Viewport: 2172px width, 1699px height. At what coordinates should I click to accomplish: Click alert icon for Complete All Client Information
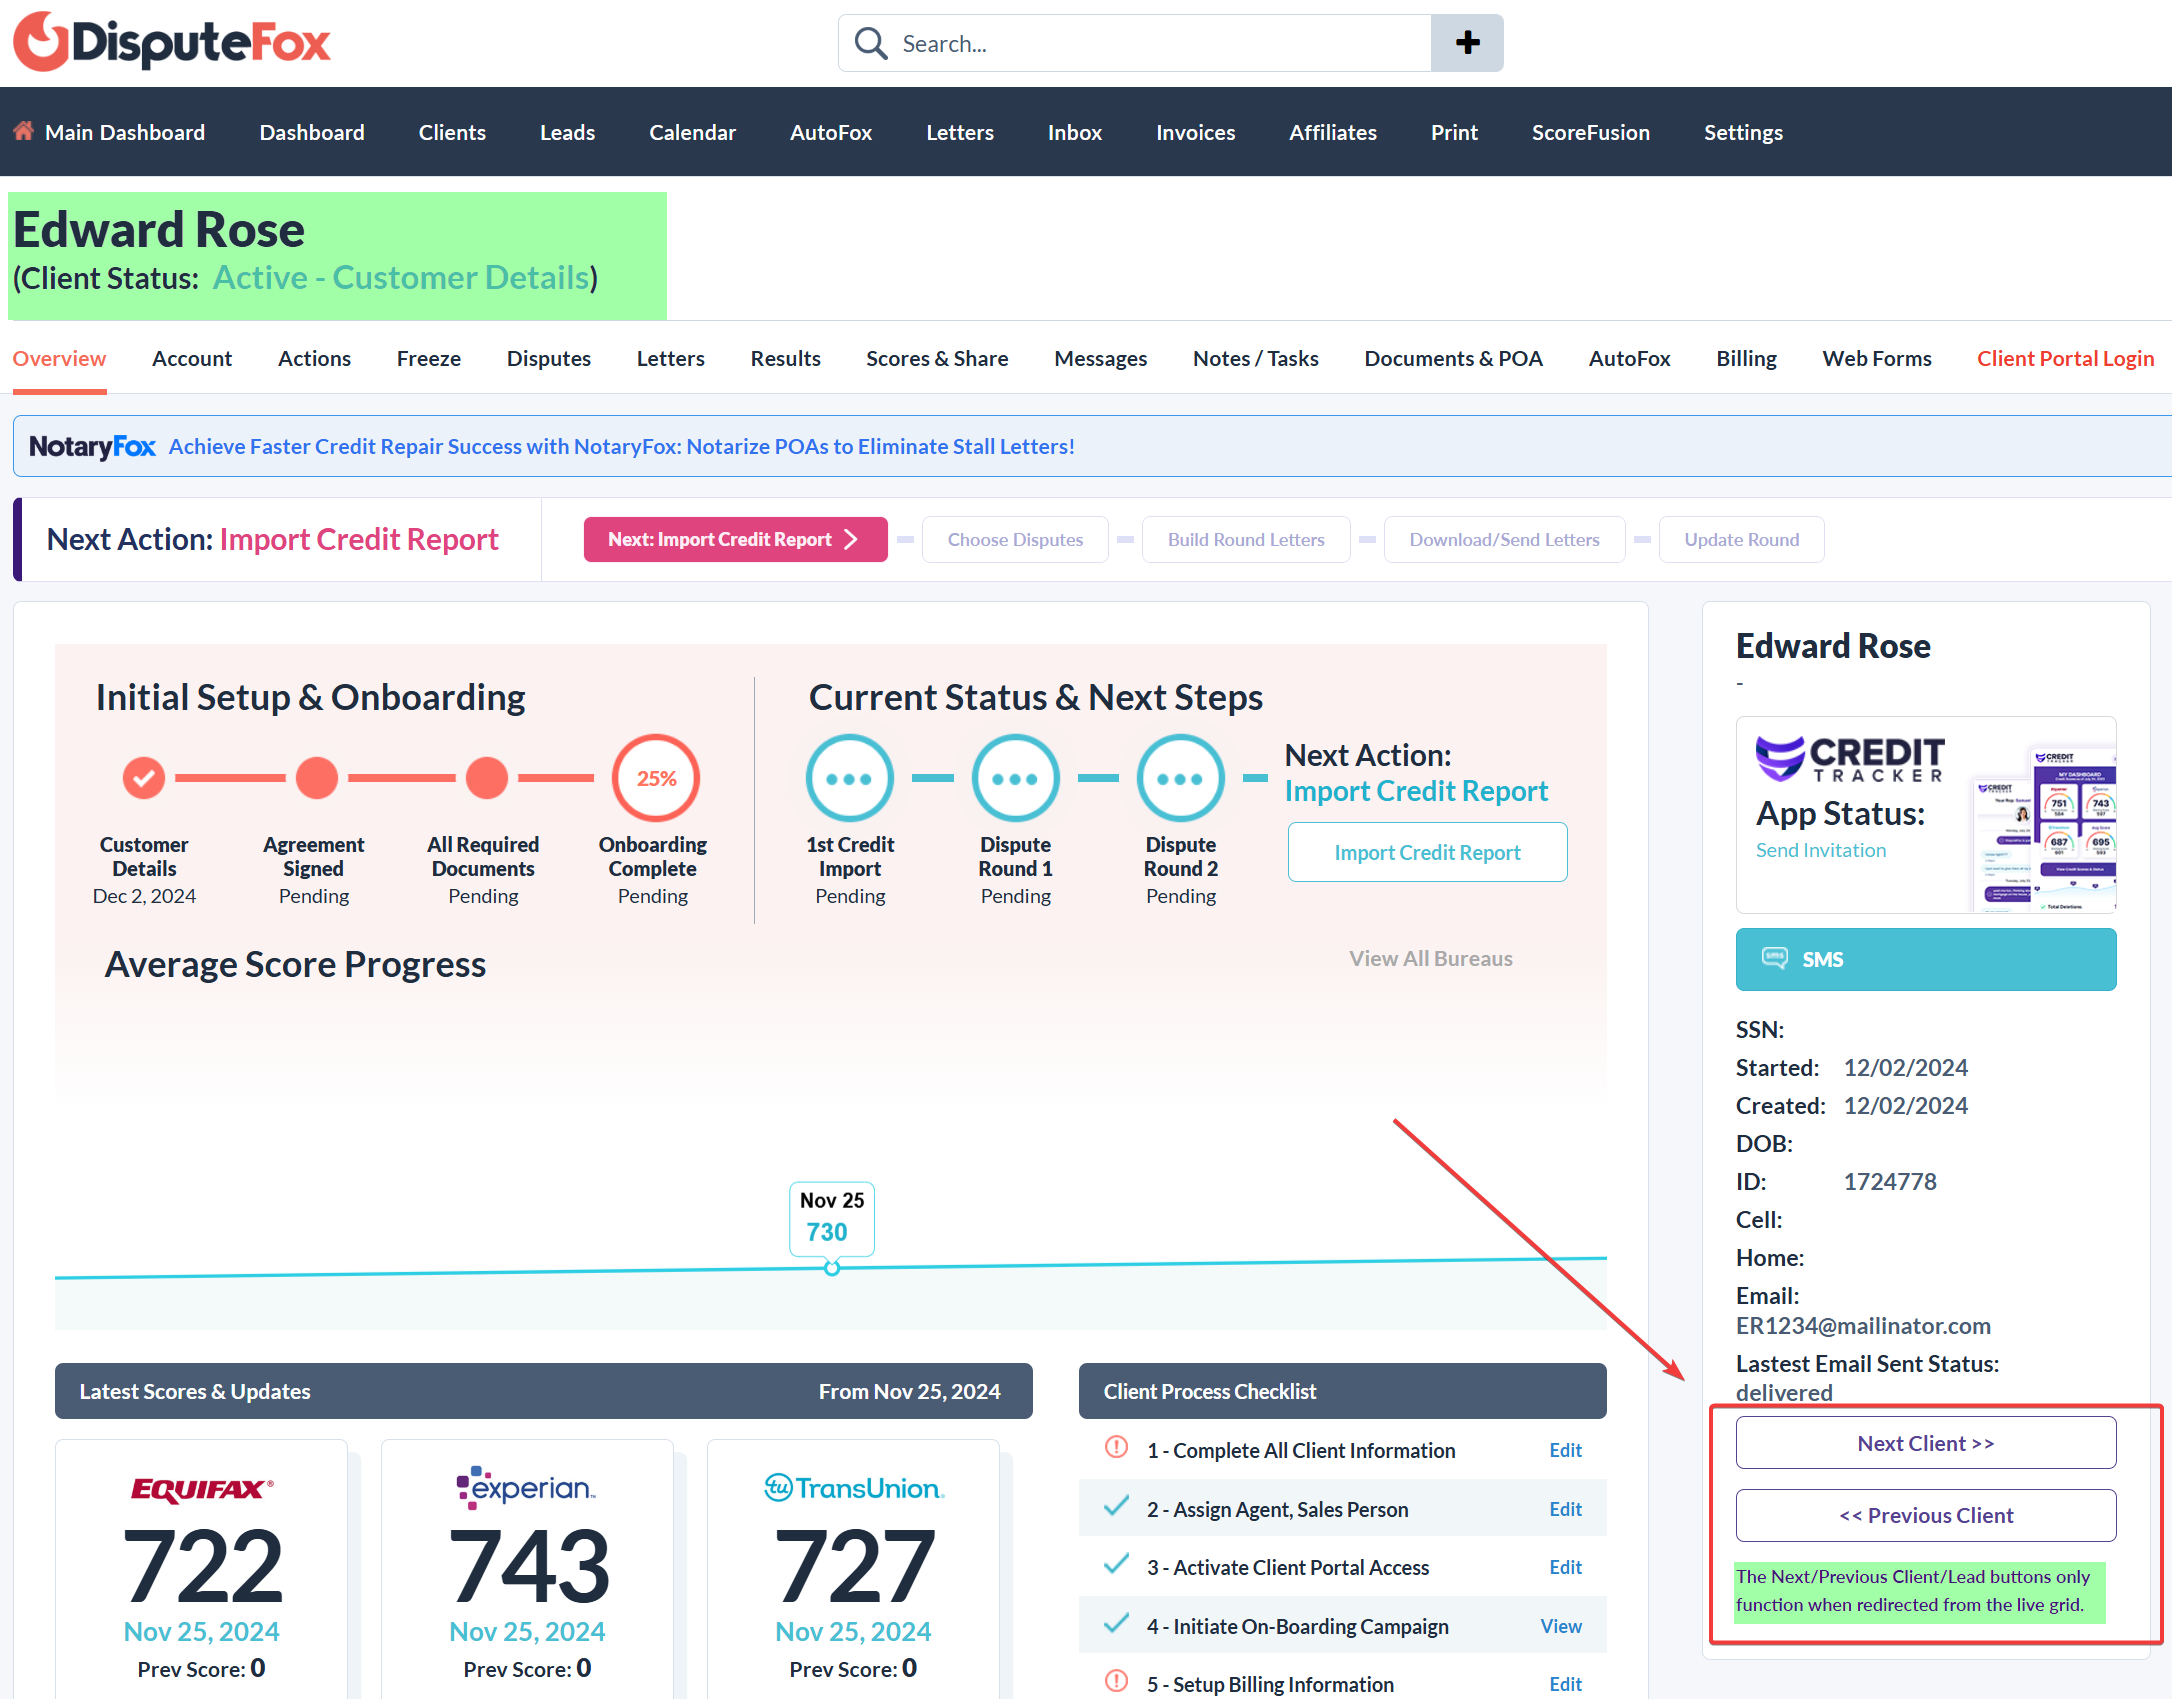tap(1116, 1448)
